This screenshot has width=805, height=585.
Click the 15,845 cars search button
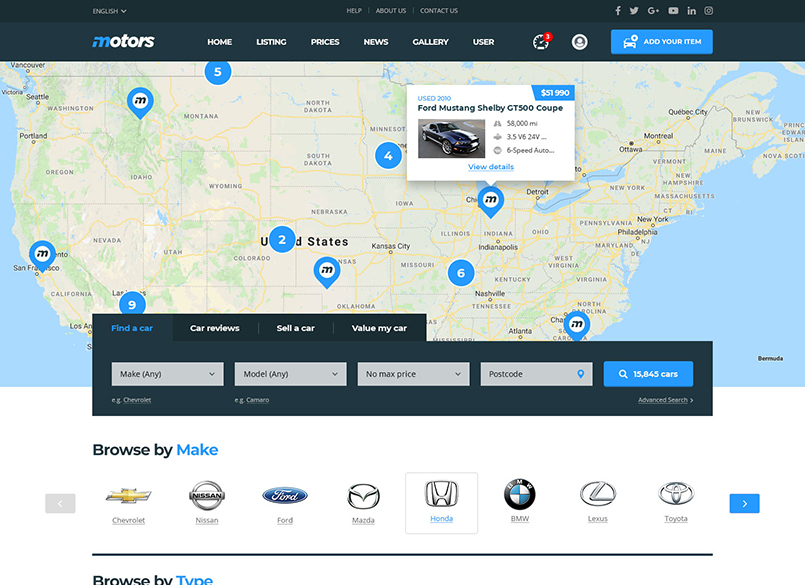tap(648, 374)
